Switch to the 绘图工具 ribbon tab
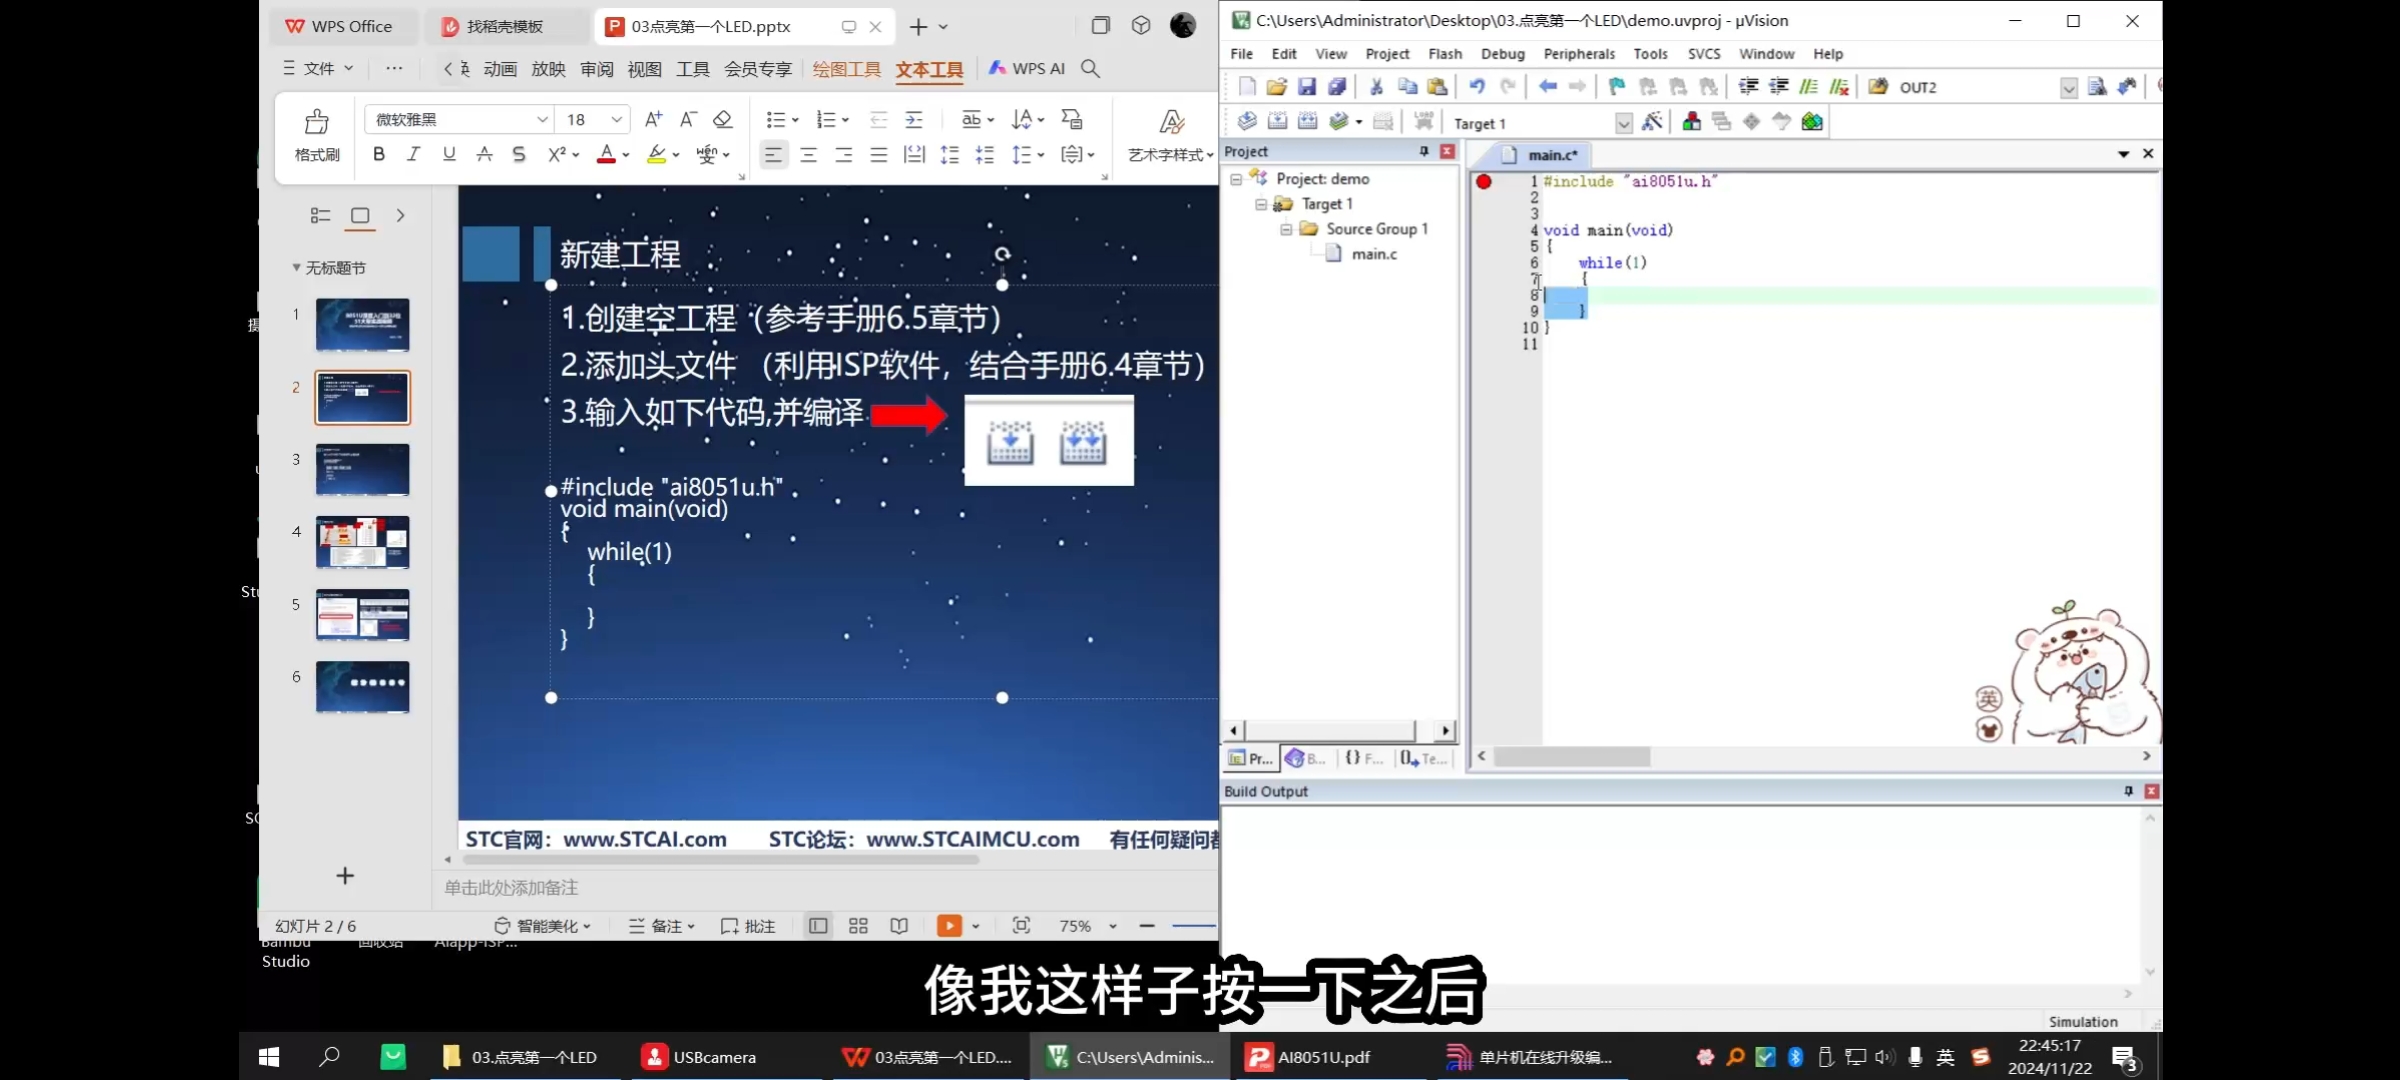Screen dimensions: 2400x1080 pyautogui.click(x=846, y=69)
